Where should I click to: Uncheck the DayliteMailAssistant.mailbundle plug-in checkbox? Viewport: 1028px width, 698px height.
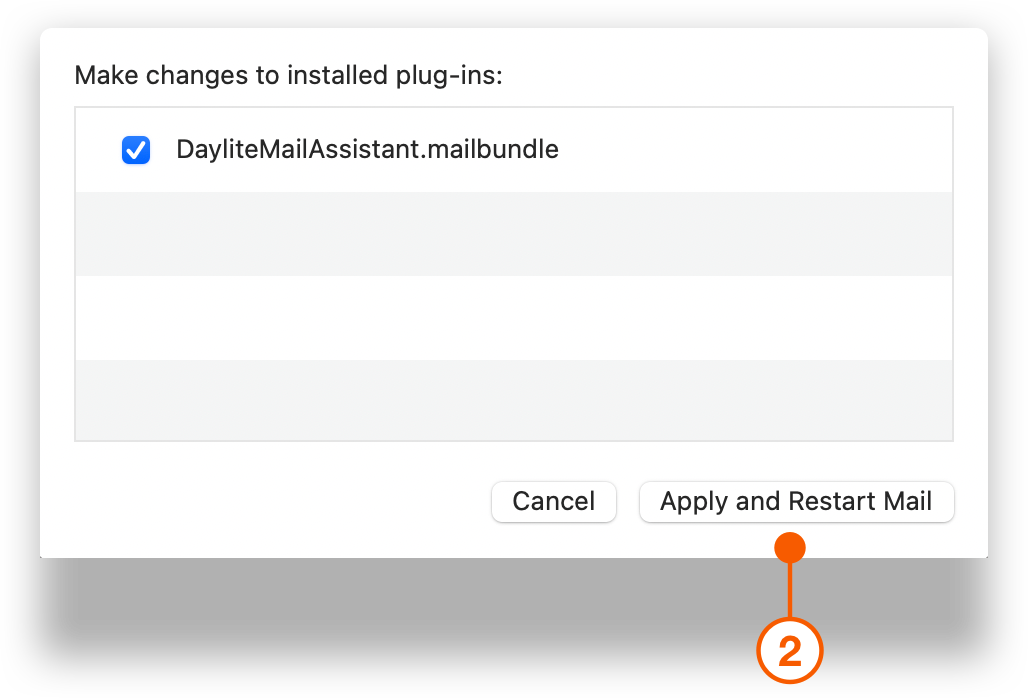[136, 149]
